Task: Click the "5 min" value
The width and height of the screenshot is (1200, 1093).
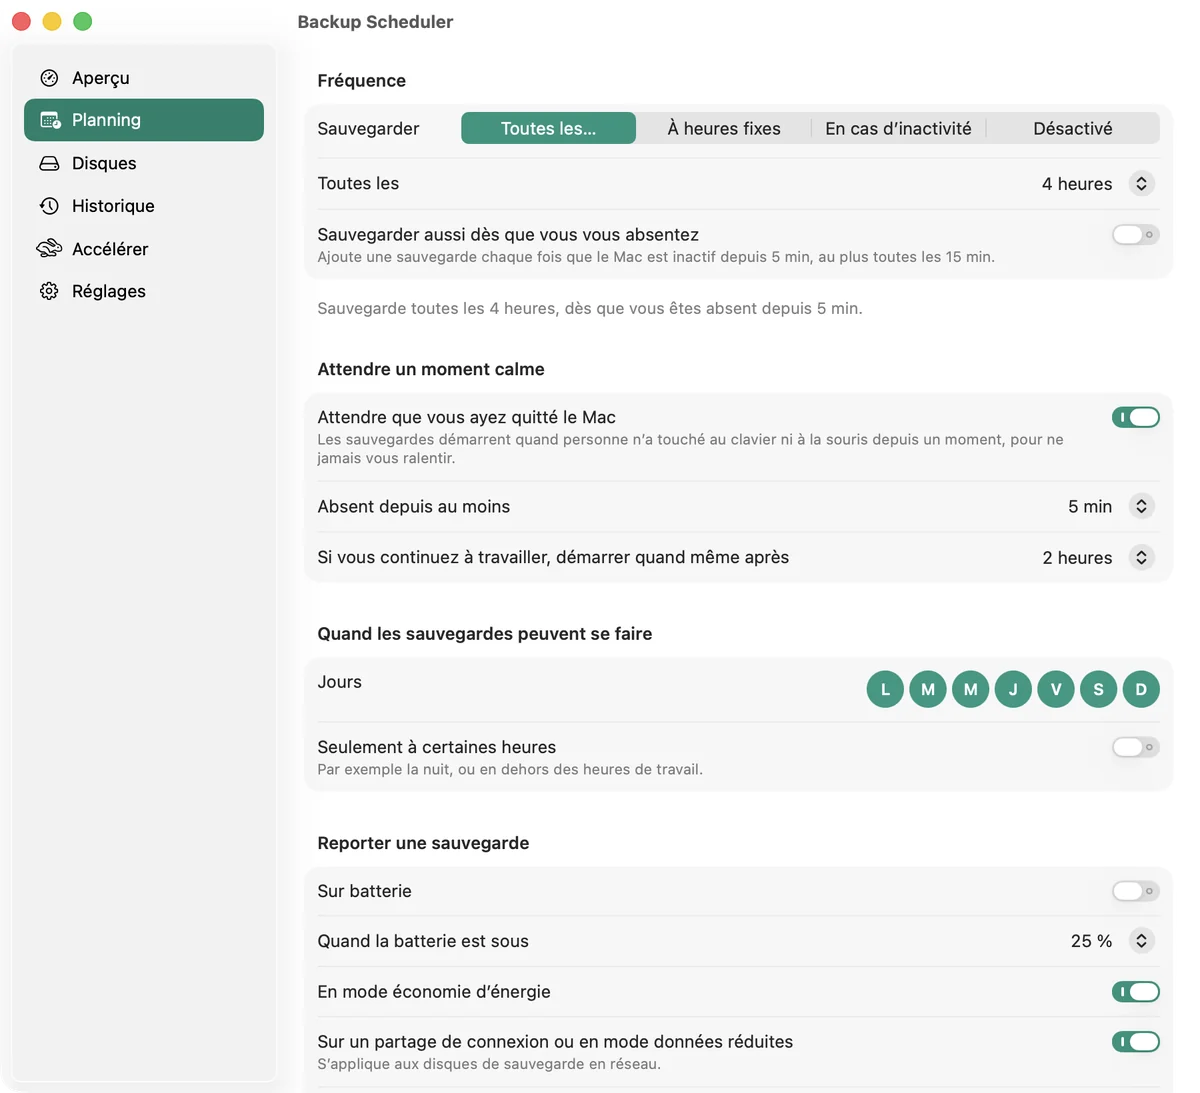Action: tap(1090, 506)
